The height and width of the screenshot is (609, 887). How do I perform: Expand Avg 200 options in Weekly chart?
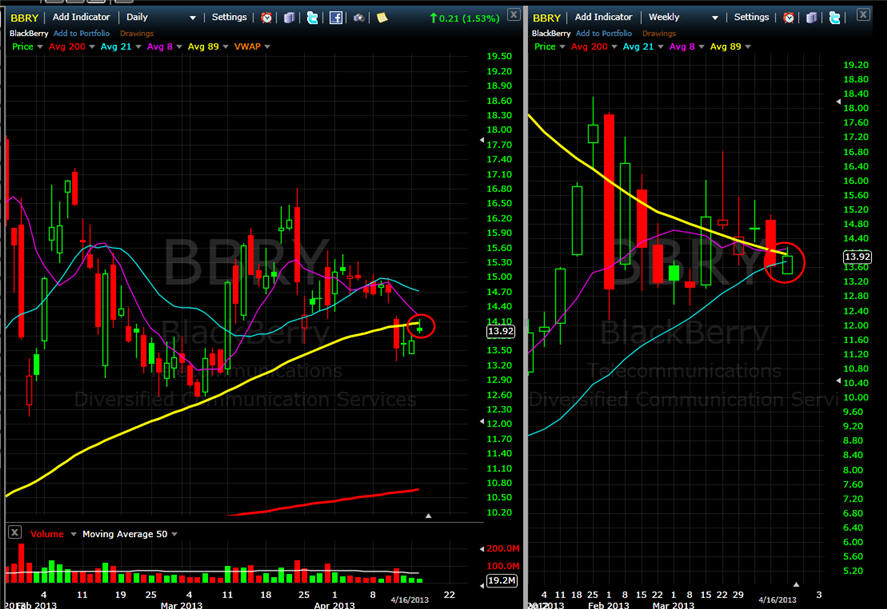coord(614,47)
